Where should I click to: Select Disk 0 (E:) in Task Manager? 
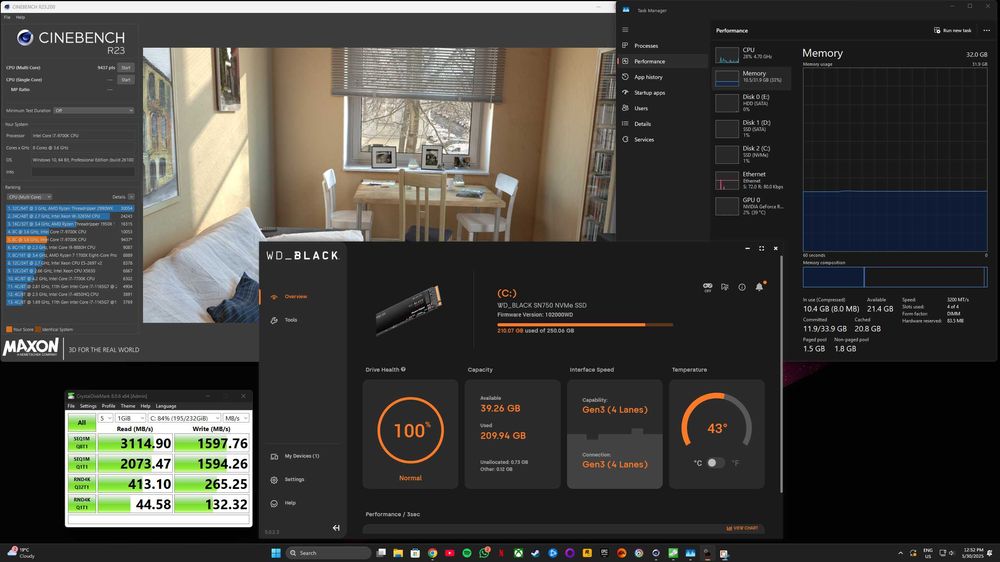[751, 103]
